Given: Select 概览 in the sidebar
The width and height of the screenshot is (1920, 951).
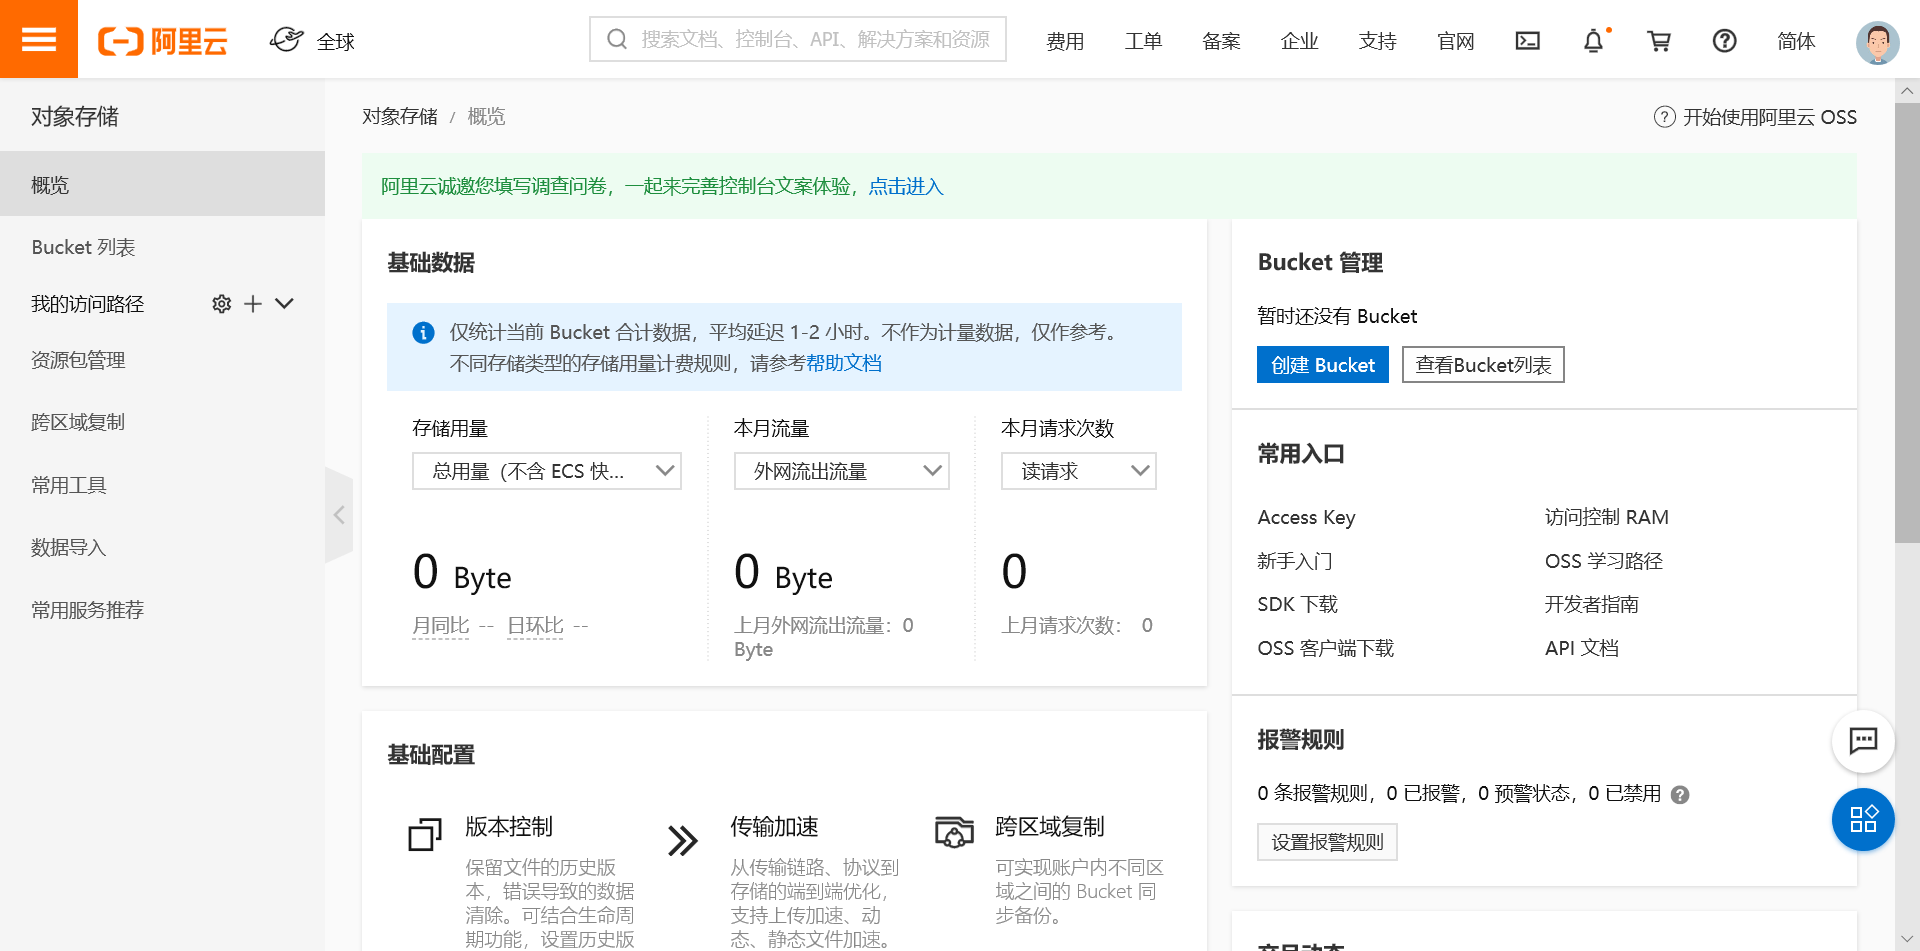Looking at the screenshot, I should (162, 184).
